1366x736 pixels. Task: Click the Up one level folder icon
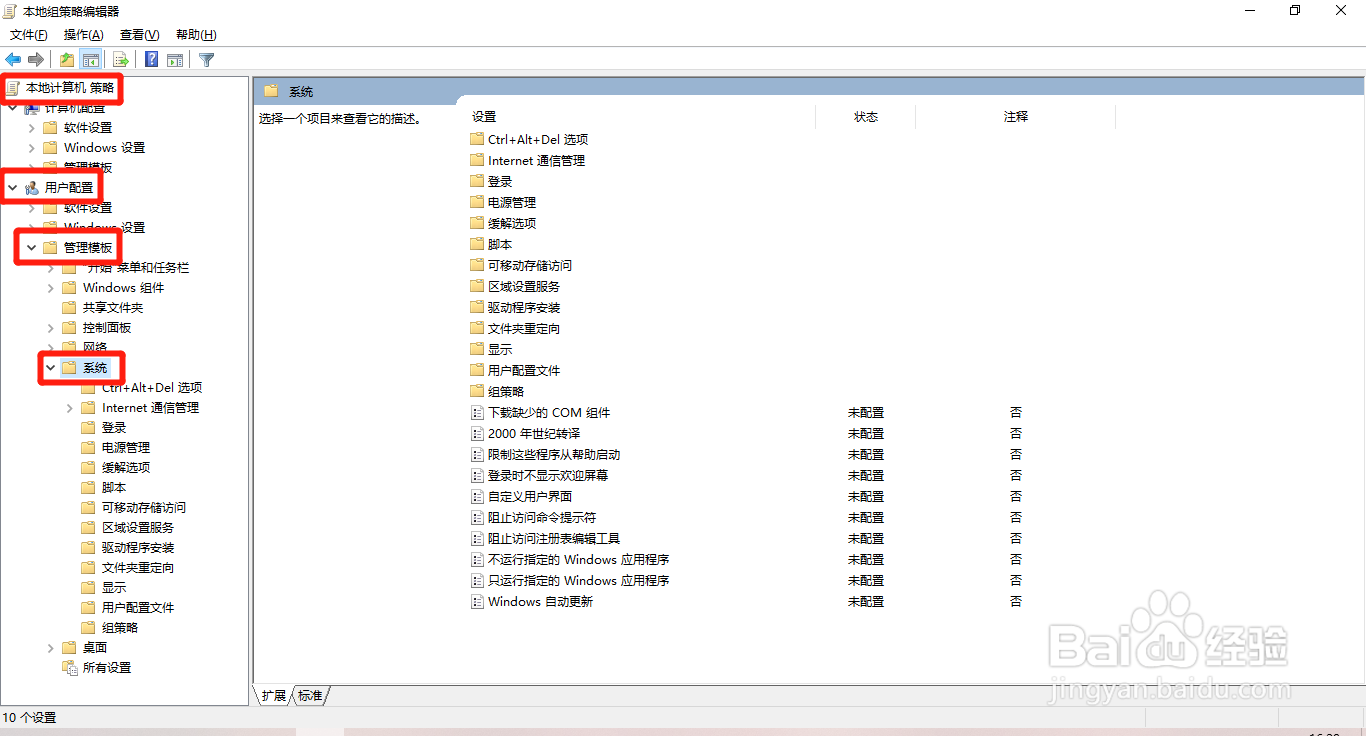click(x=66, y=59)
